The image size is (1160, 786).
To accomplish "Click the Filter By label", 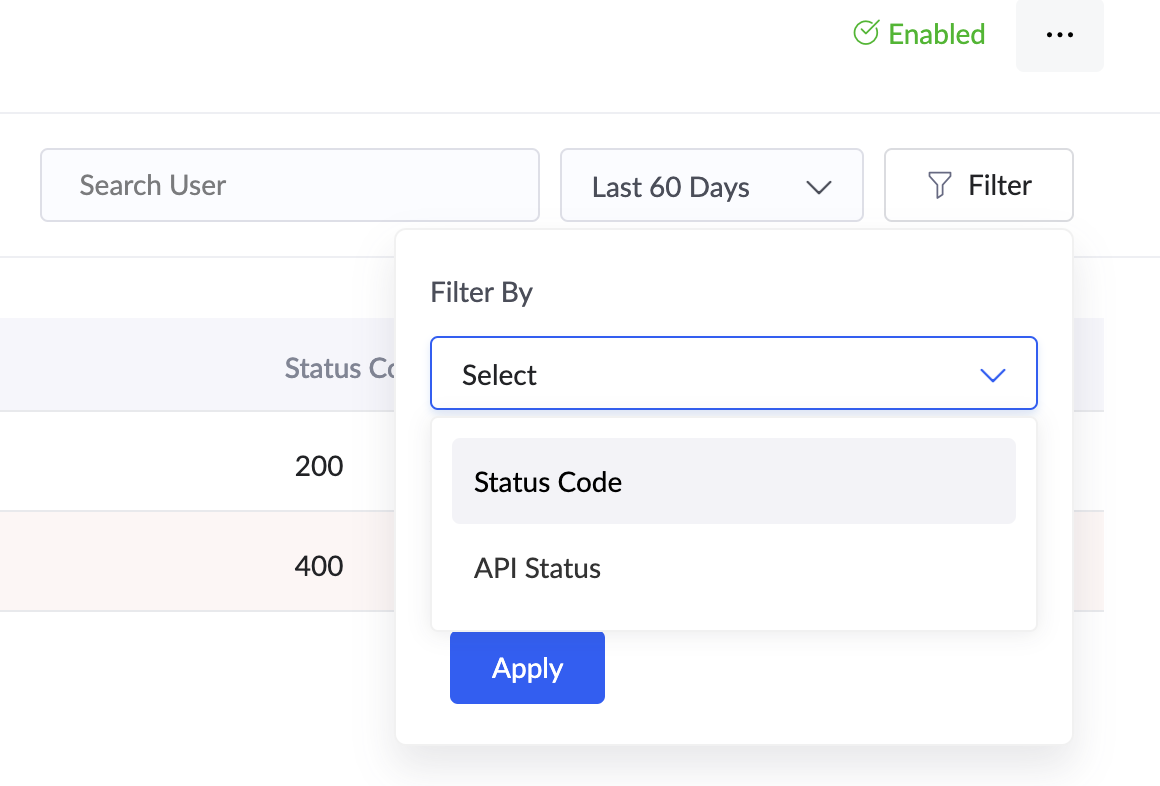I will (481, 292).
